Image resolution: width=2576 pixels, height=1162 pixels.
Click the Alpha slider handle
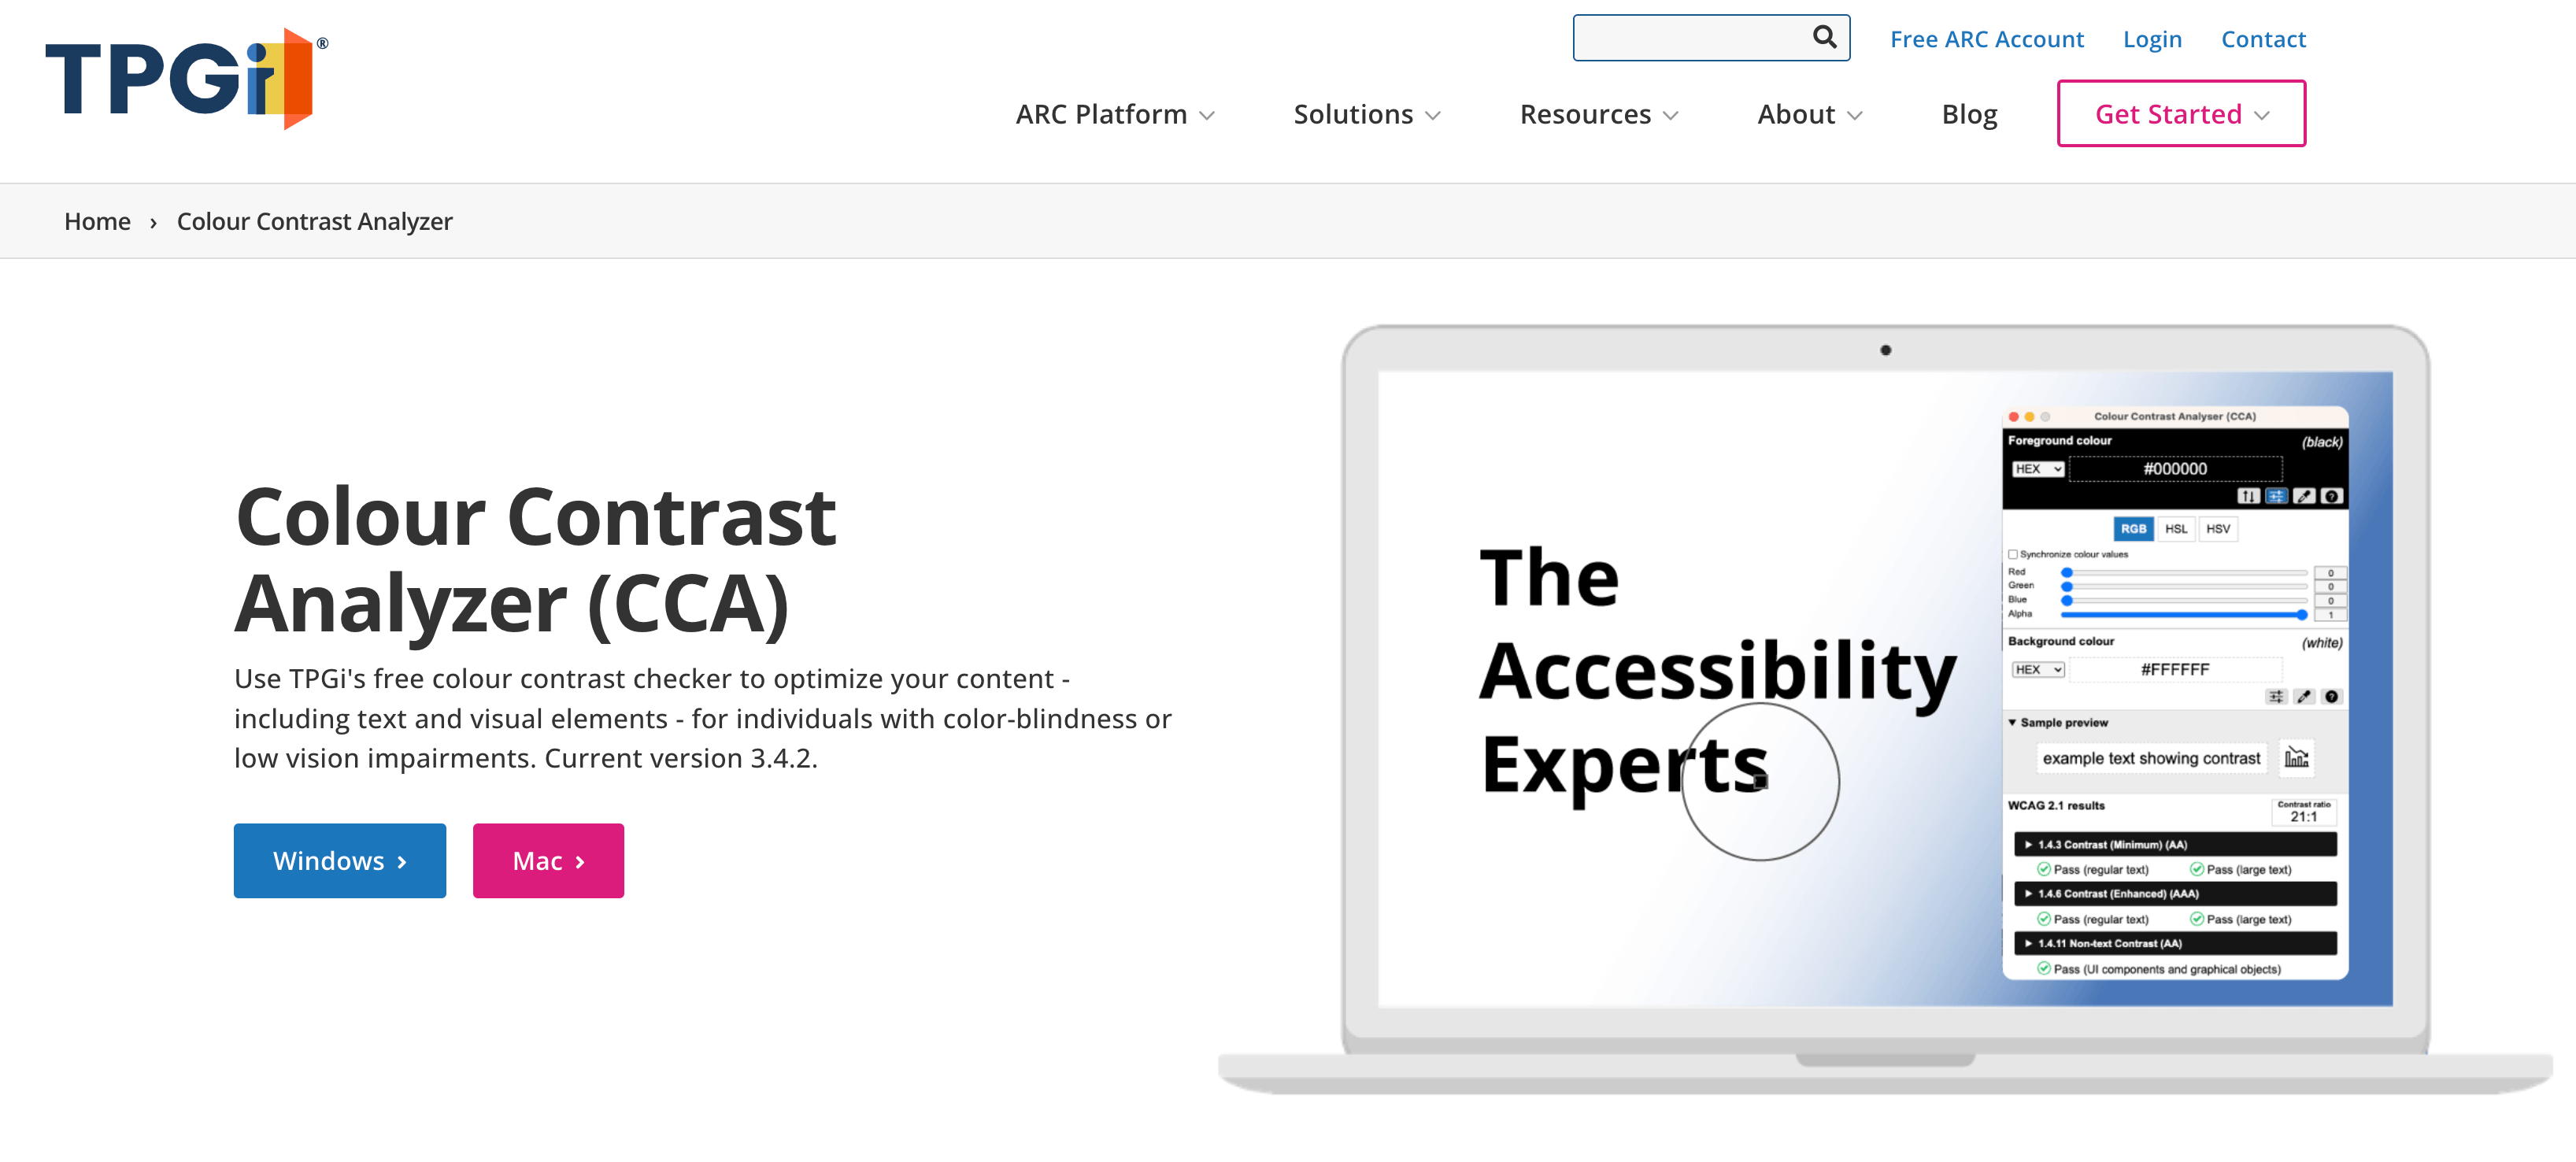point(2301,615)
